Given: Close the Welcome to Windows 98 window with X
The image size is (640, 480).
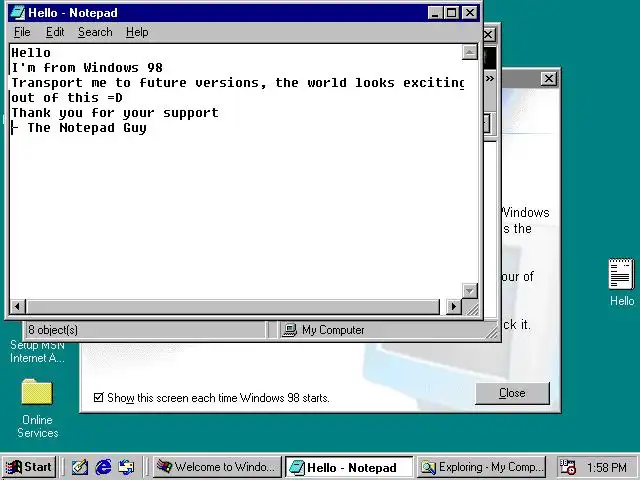Looking at the screenshot, I should pyautogui.click(x=549, y=78).
